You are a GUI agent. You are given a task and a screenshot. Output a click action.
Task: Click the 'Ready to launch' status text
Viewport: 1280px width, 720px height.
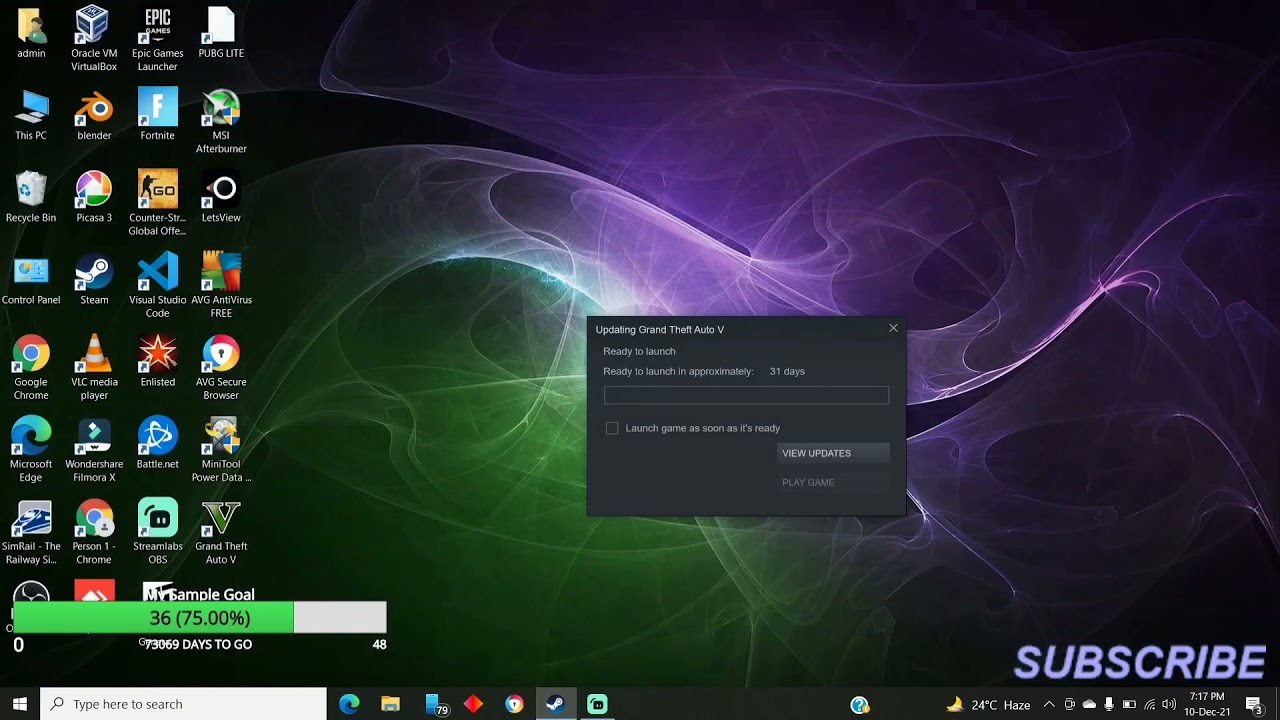click(639, 351)
